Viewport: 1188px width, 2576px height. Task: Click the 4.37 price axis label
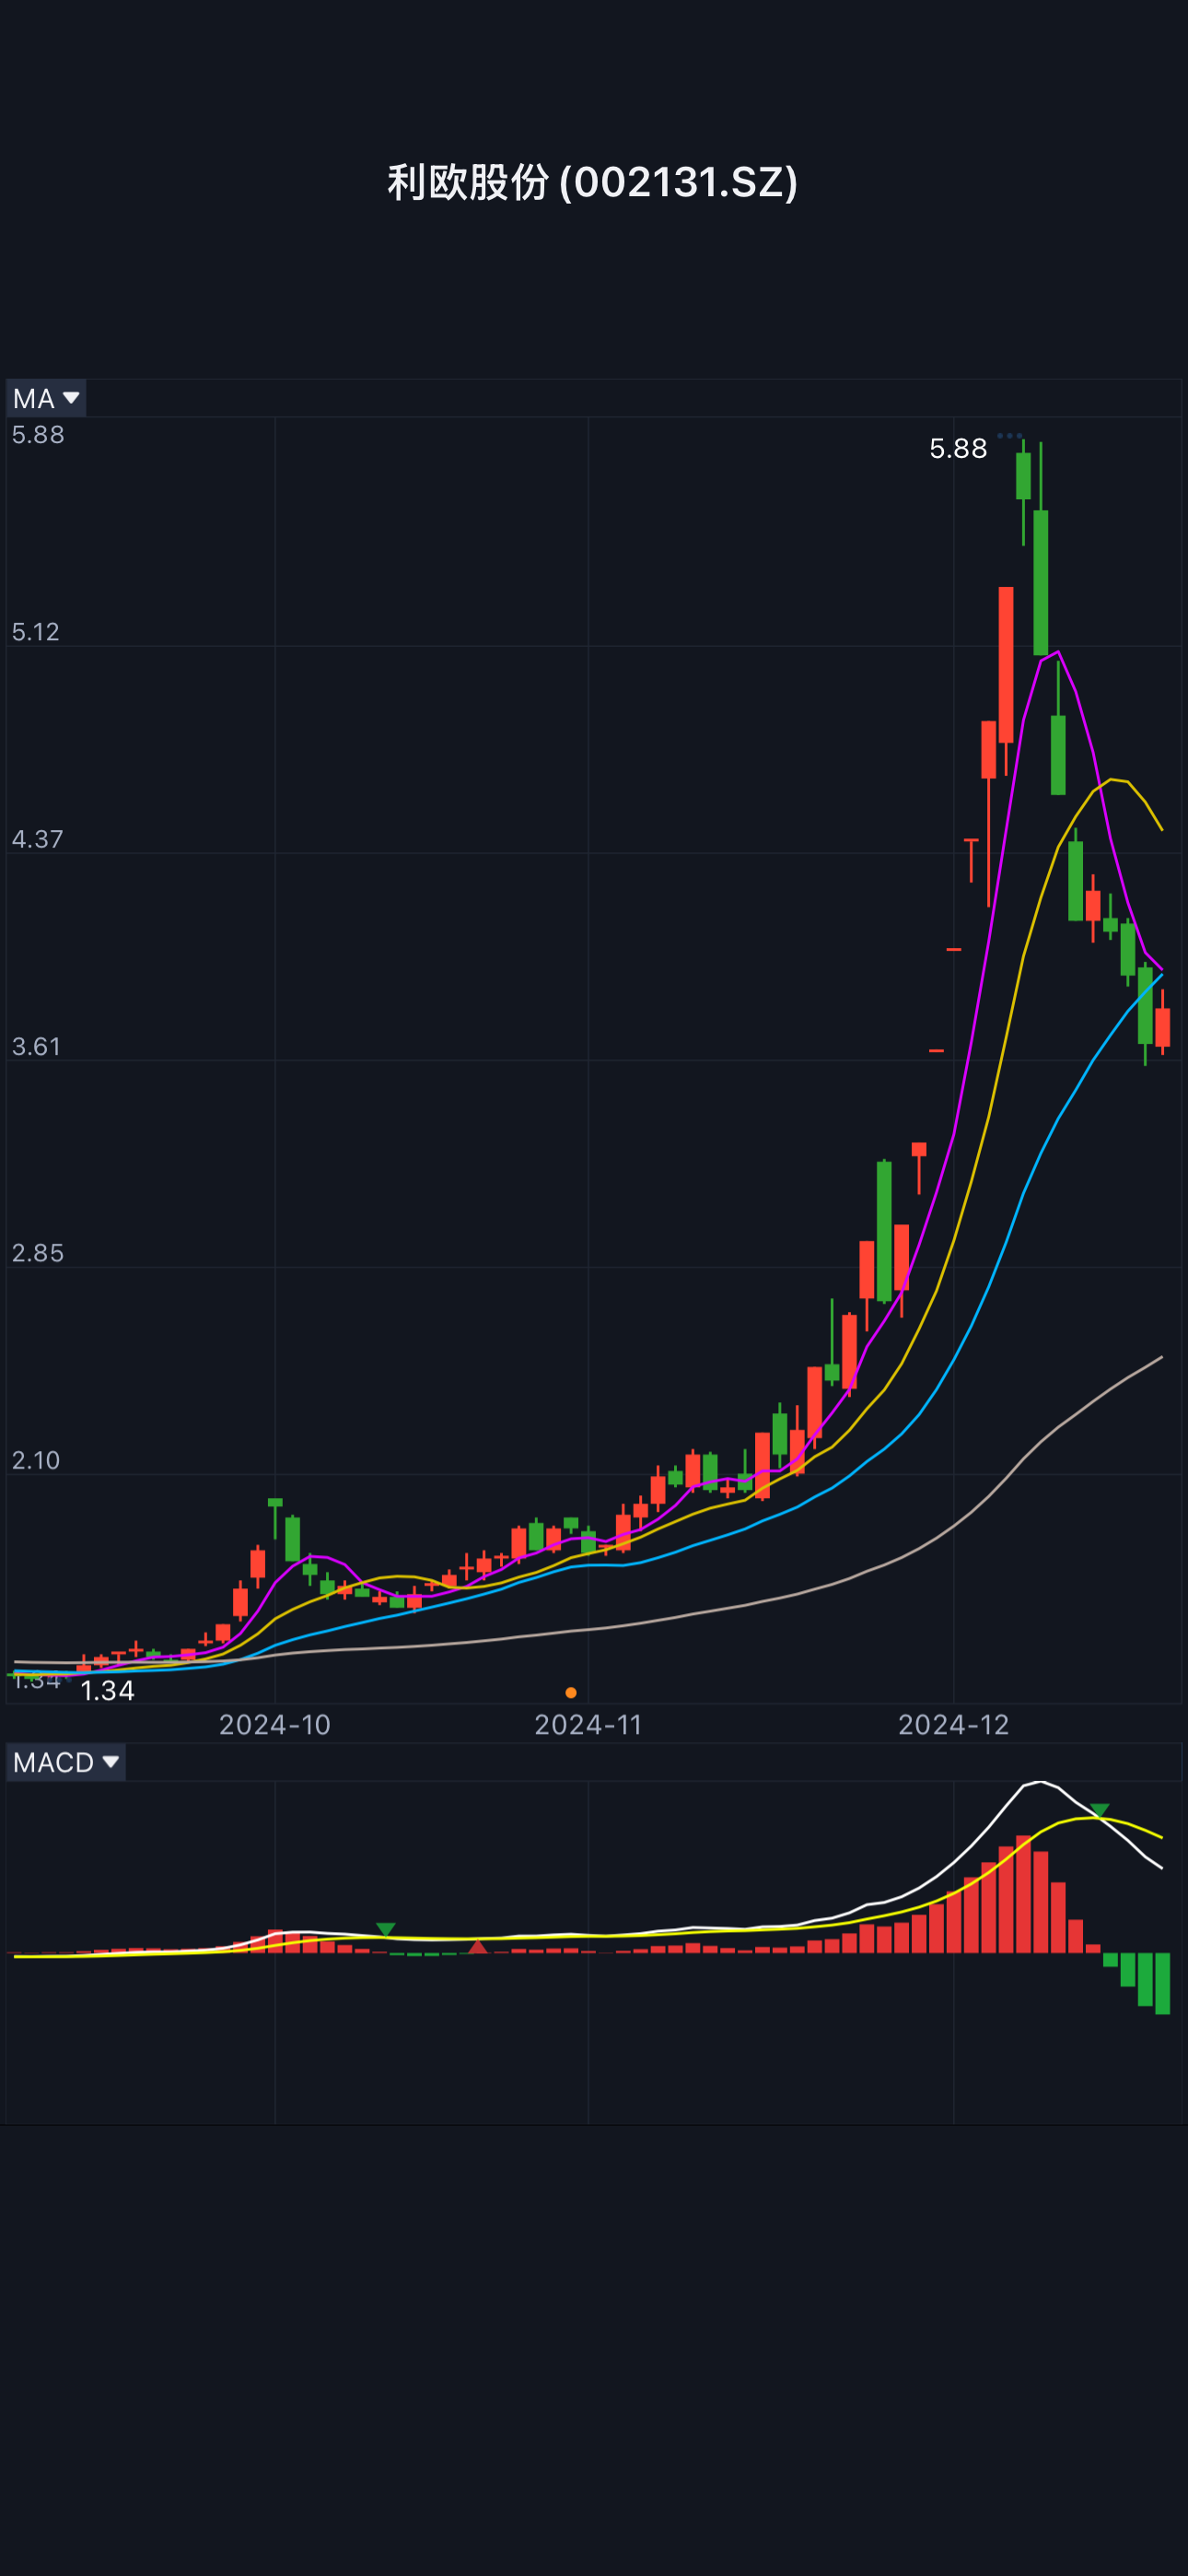pos(37,839)
